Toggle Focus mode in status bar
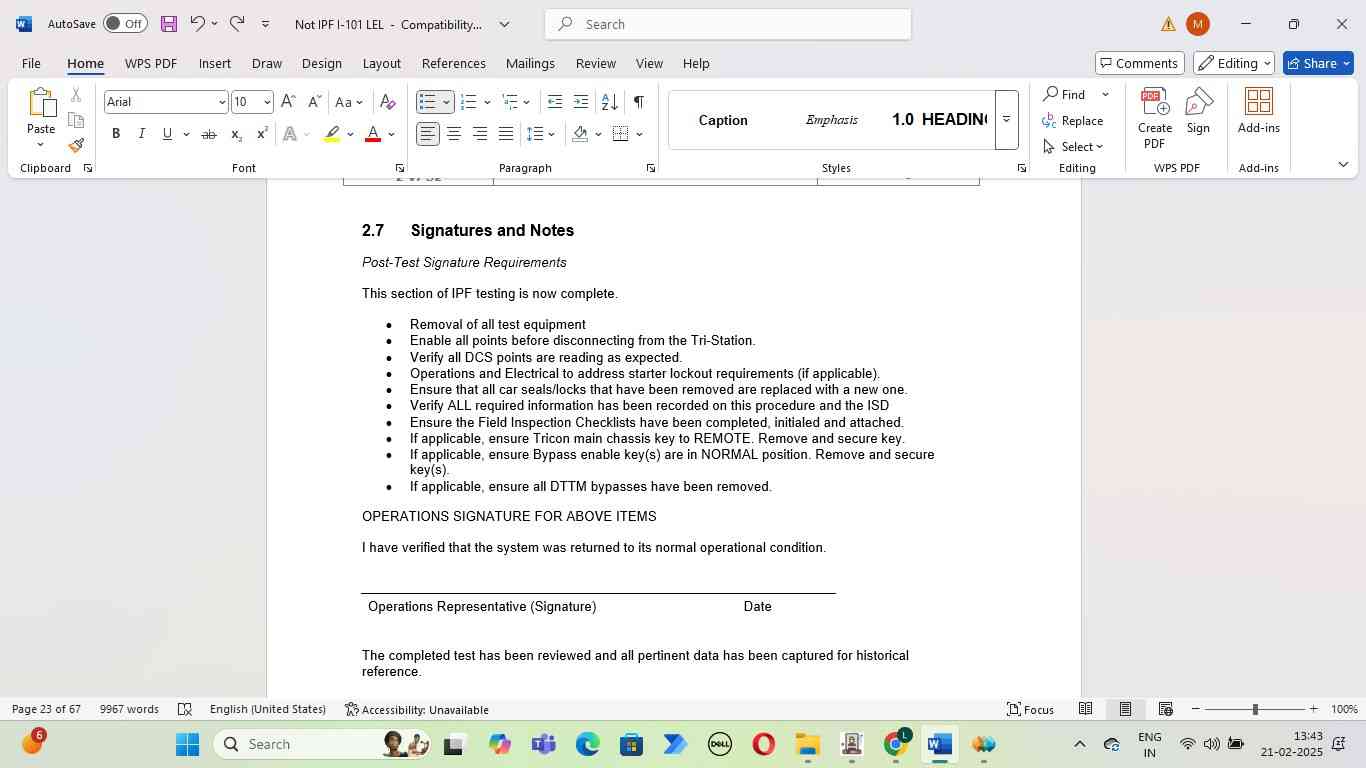Viewport: 1366px width, 768px height. (x=1030, y=709)
